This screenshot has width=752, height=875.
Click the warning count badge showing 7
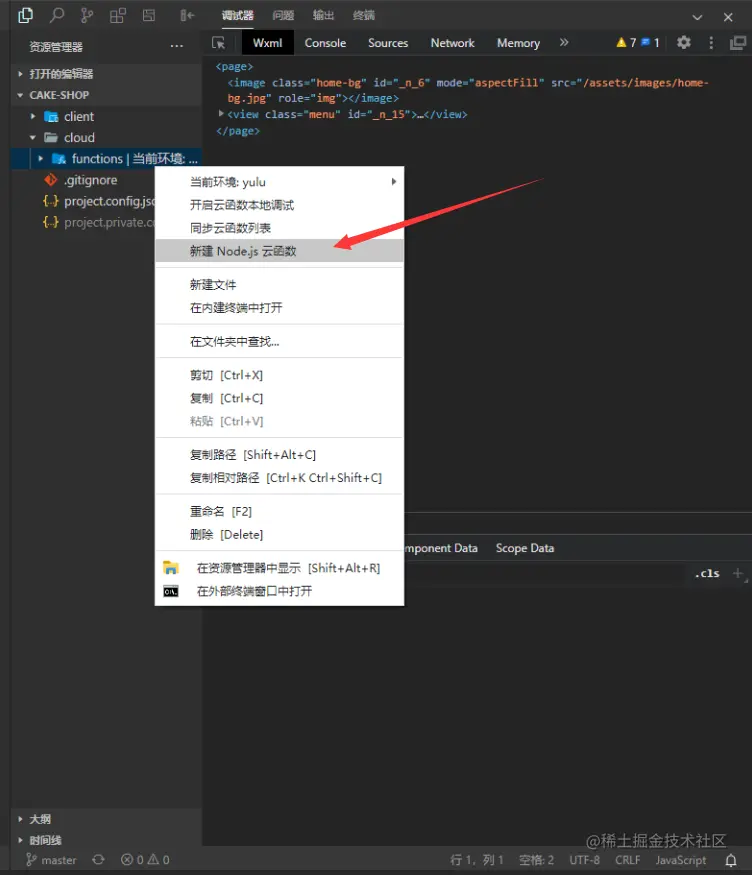[x=626, y=43]
